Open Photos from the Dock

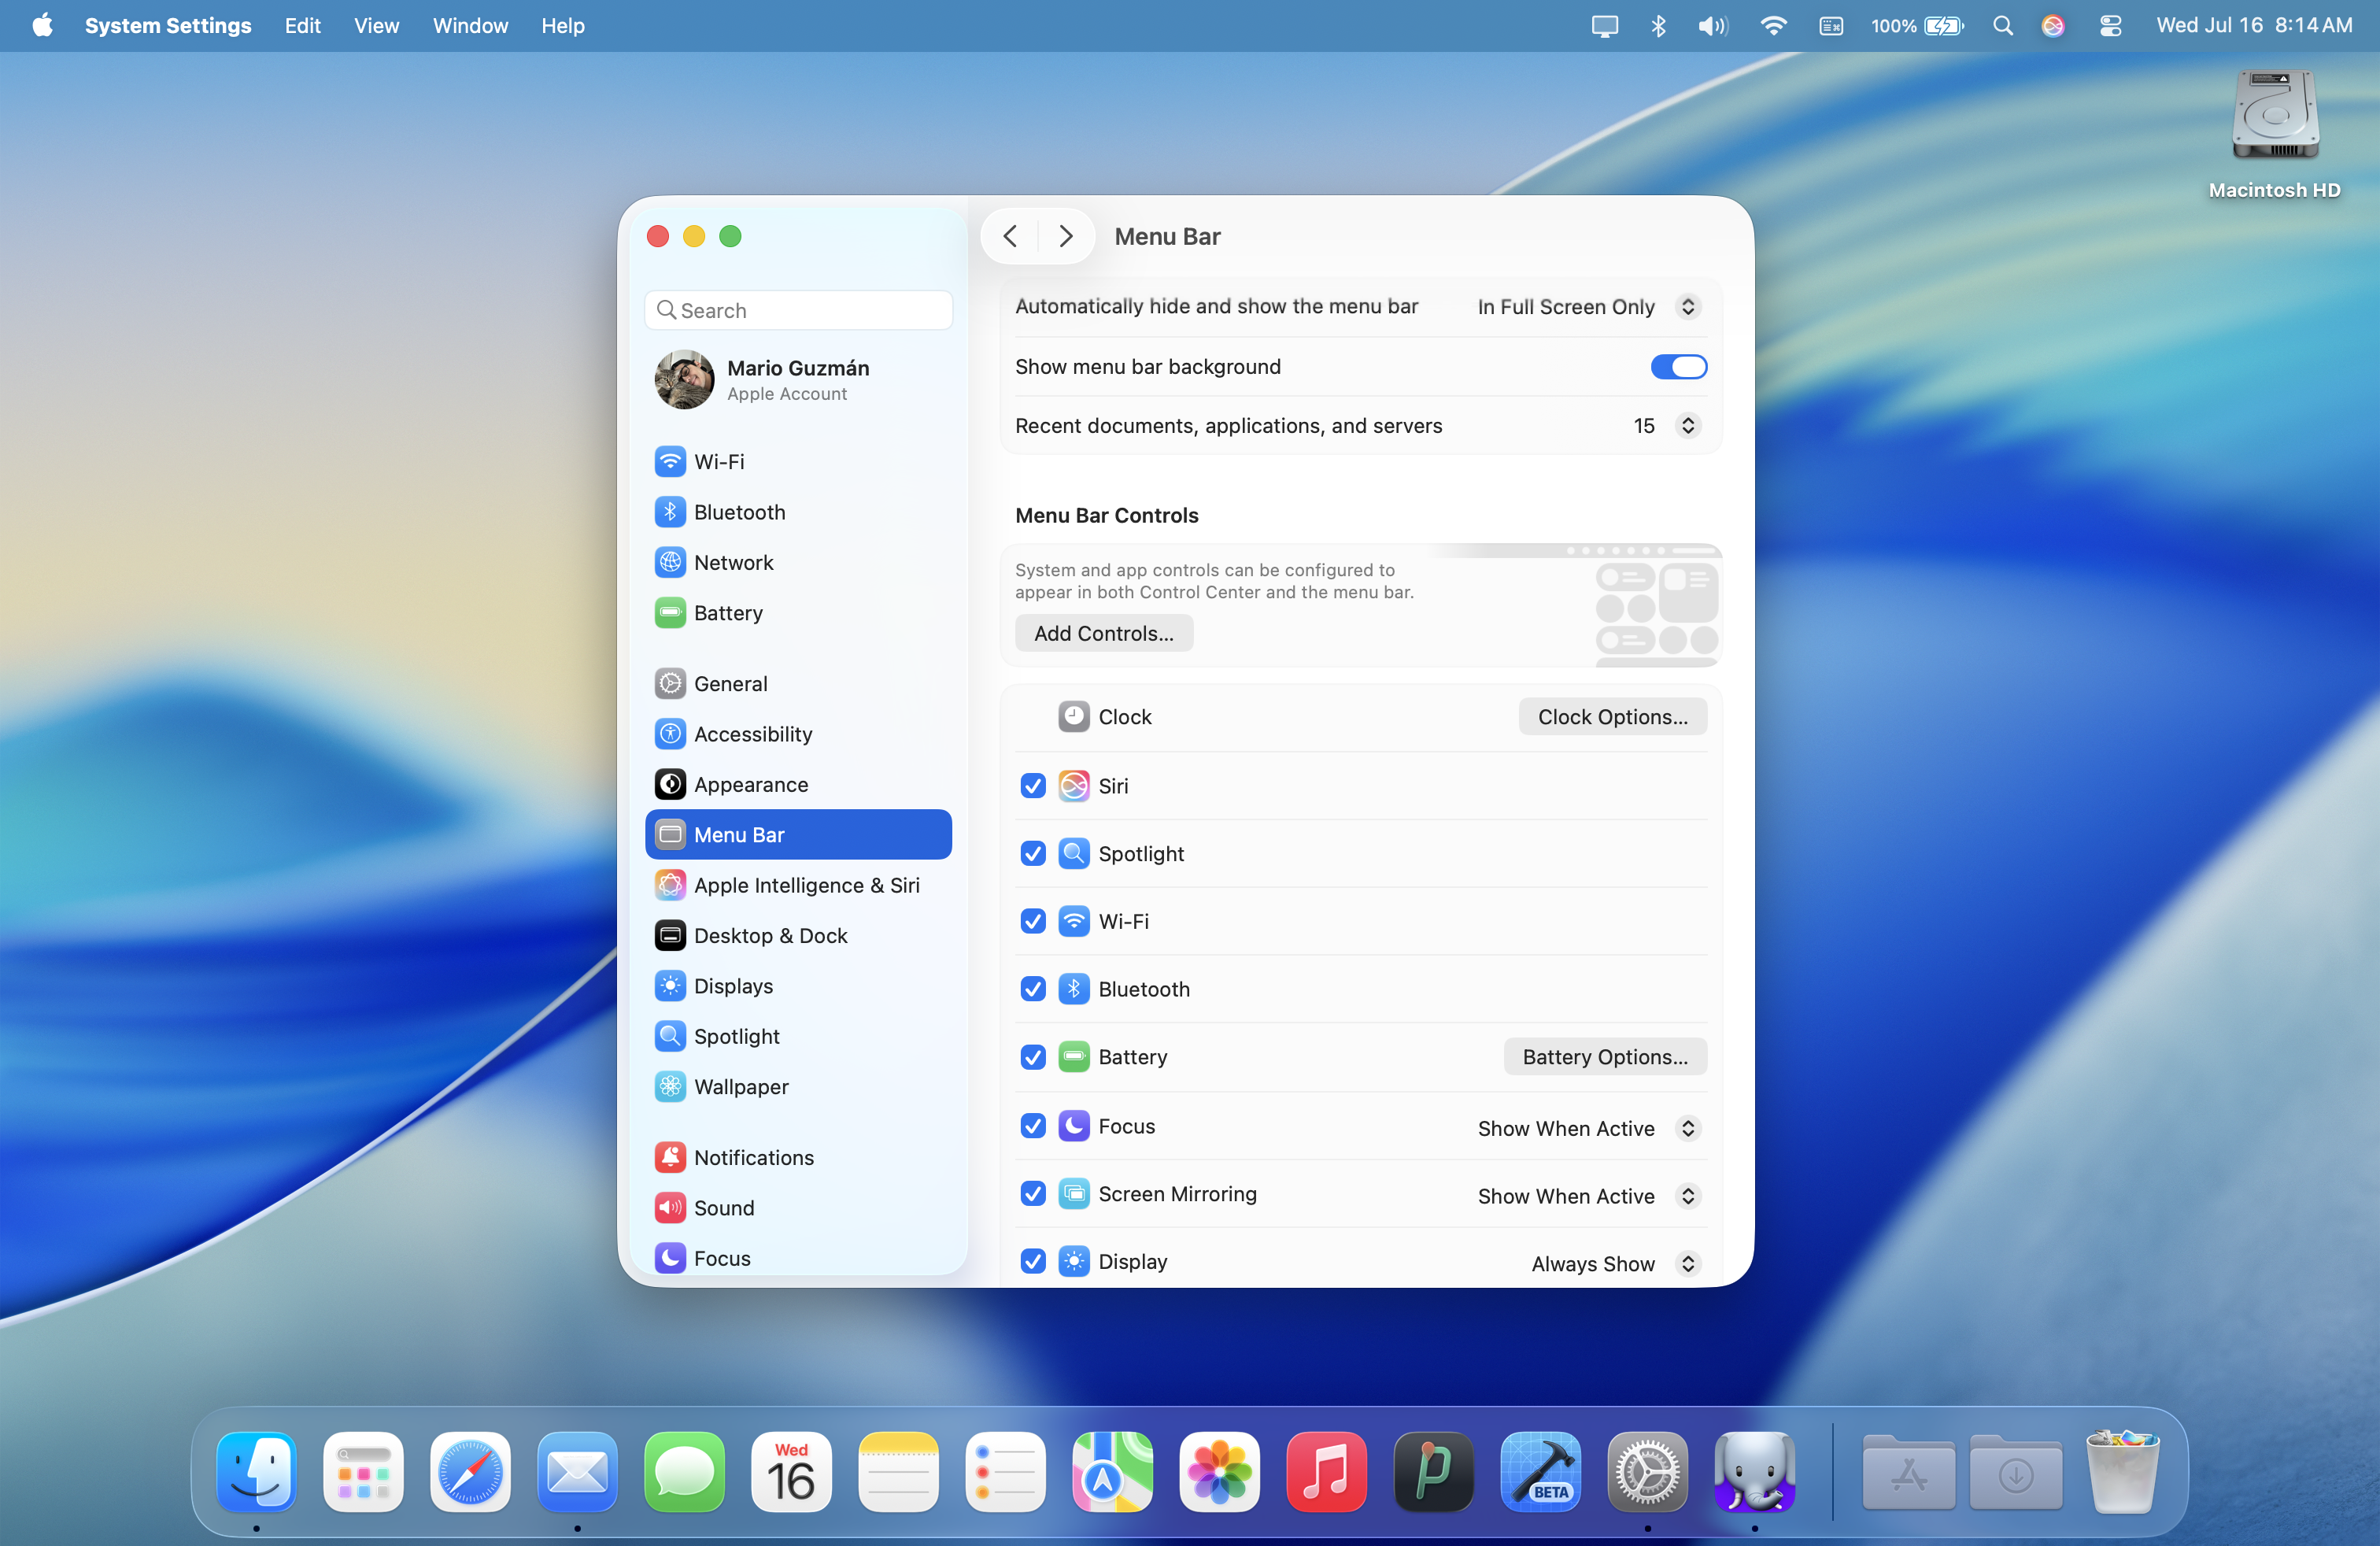1219,1472
